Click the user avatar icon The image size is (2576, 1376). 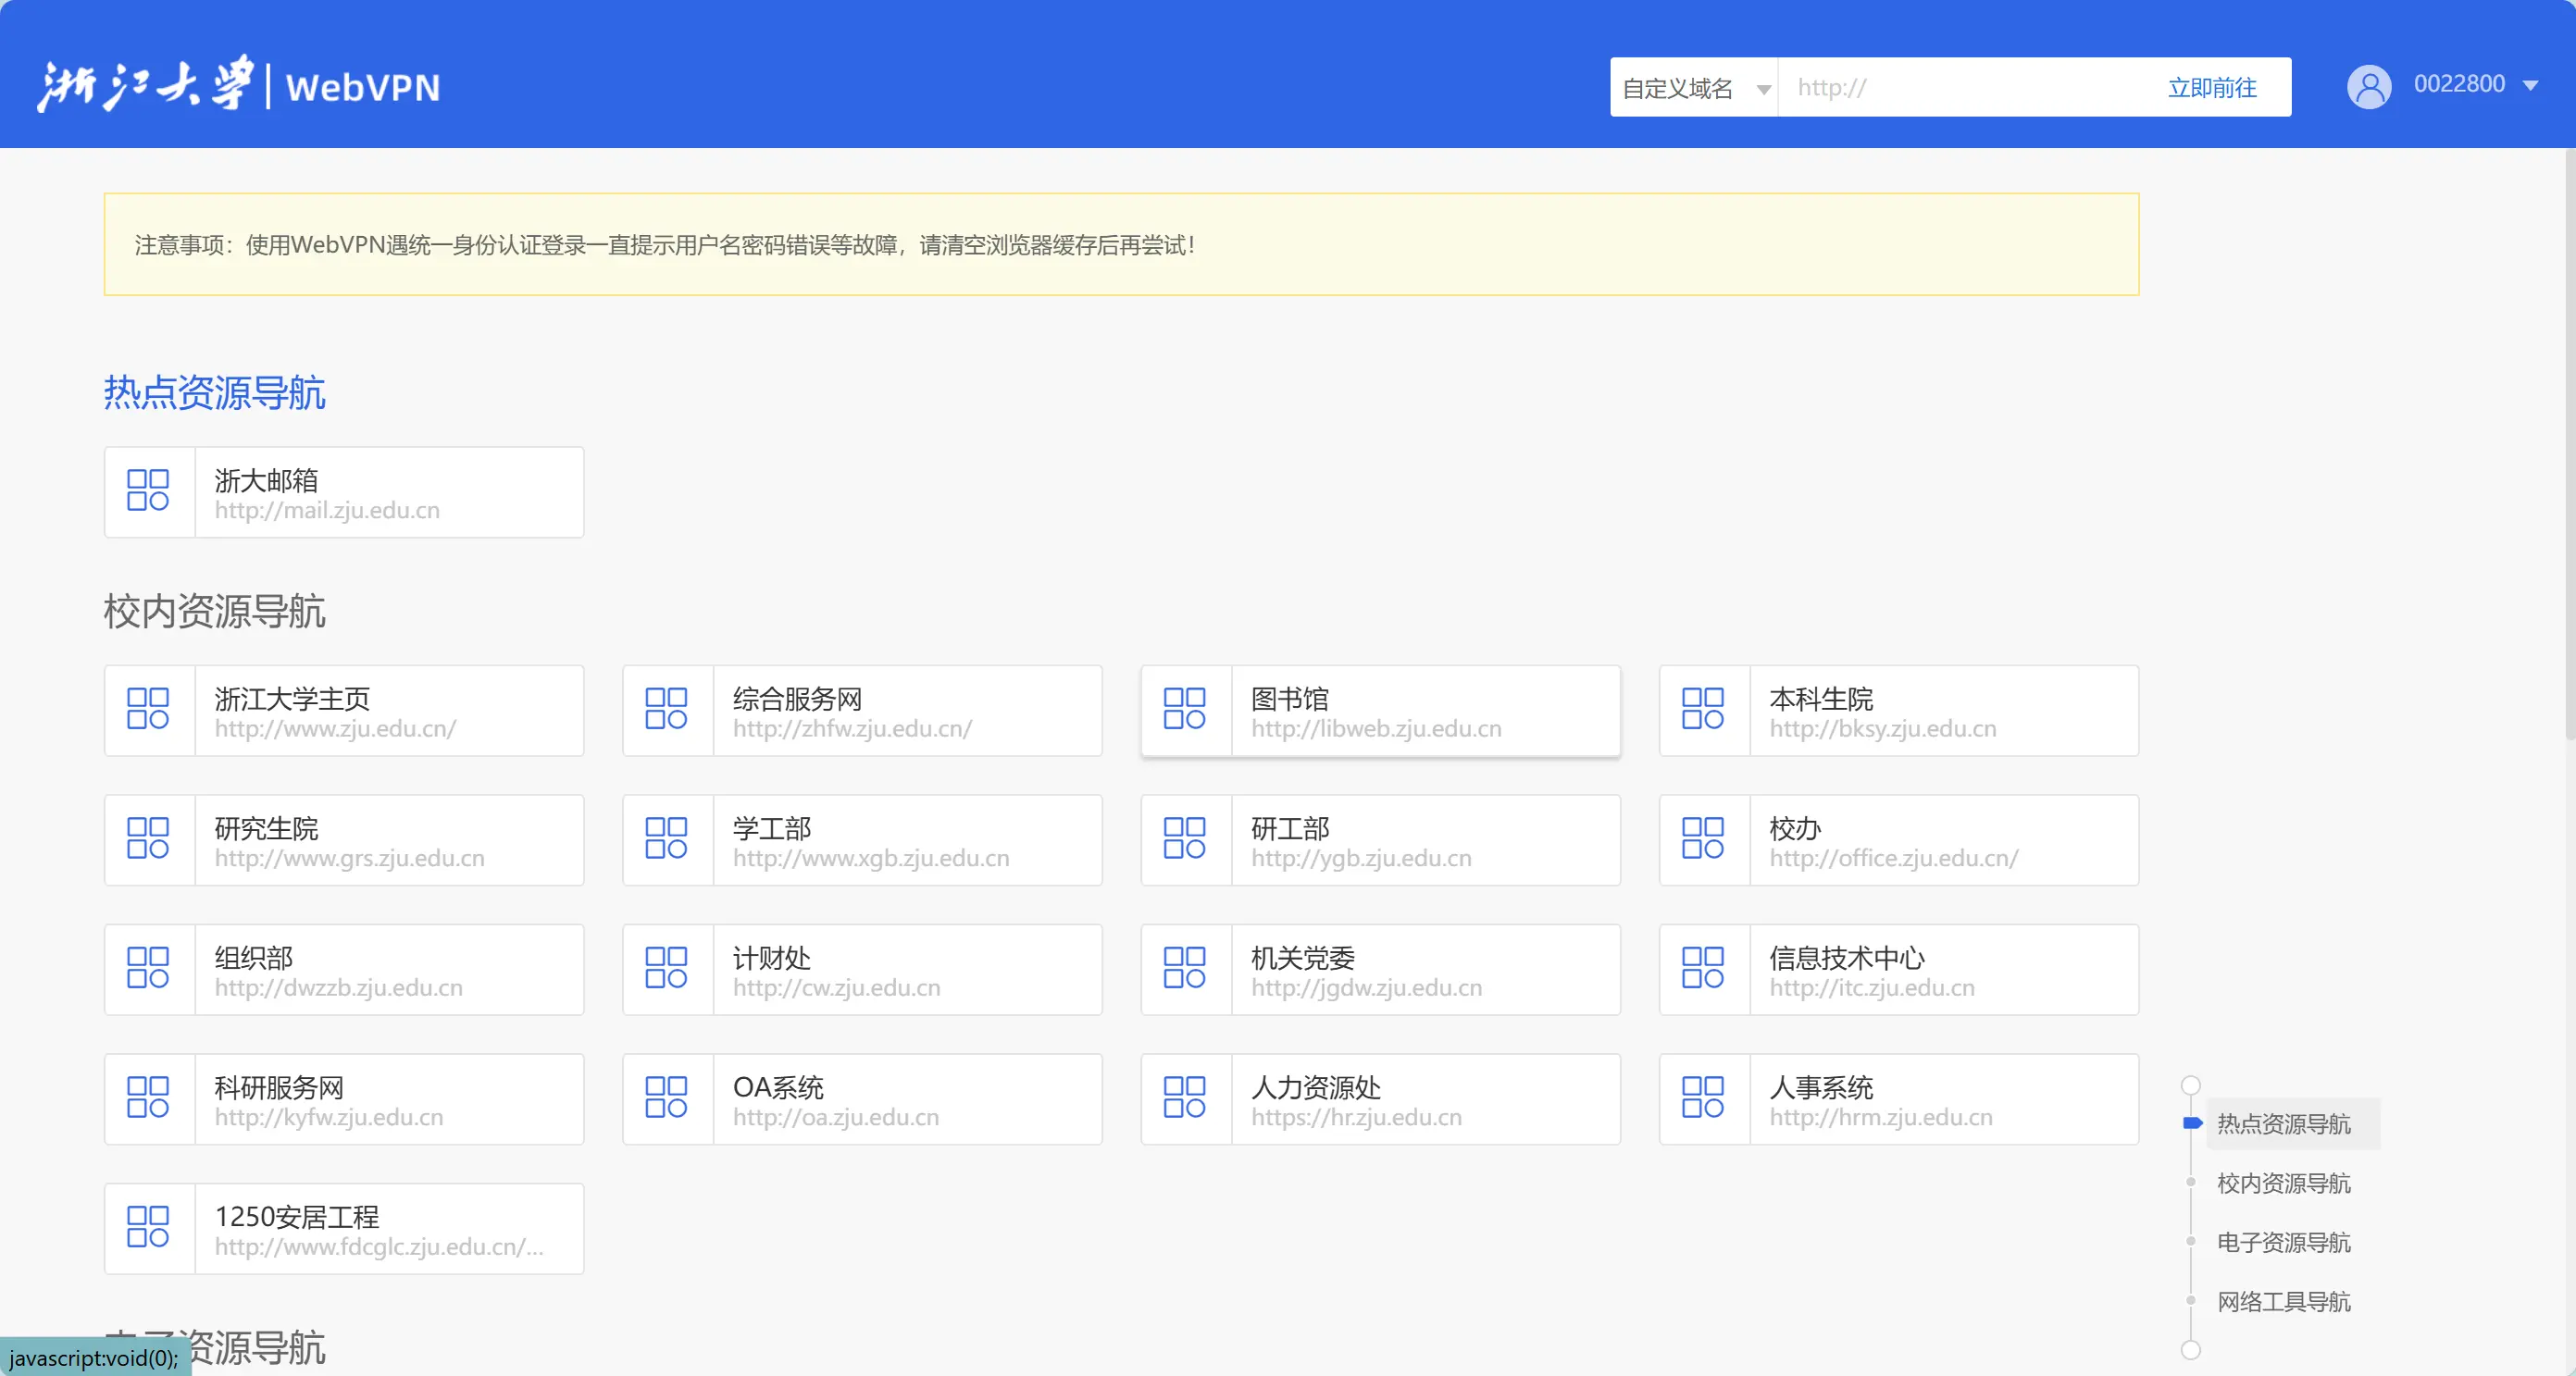tap(2369, 87)
